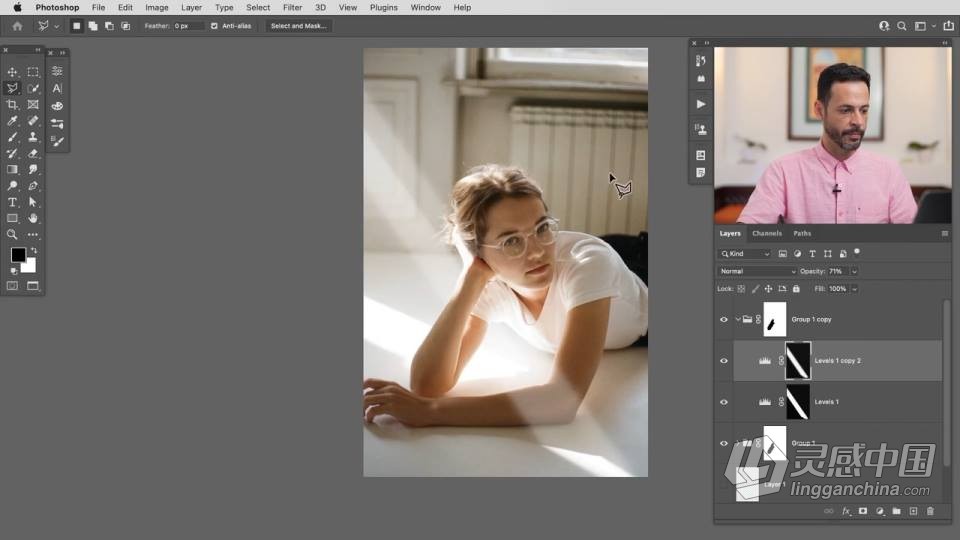Select the Eraser tool

click(33, 153)
